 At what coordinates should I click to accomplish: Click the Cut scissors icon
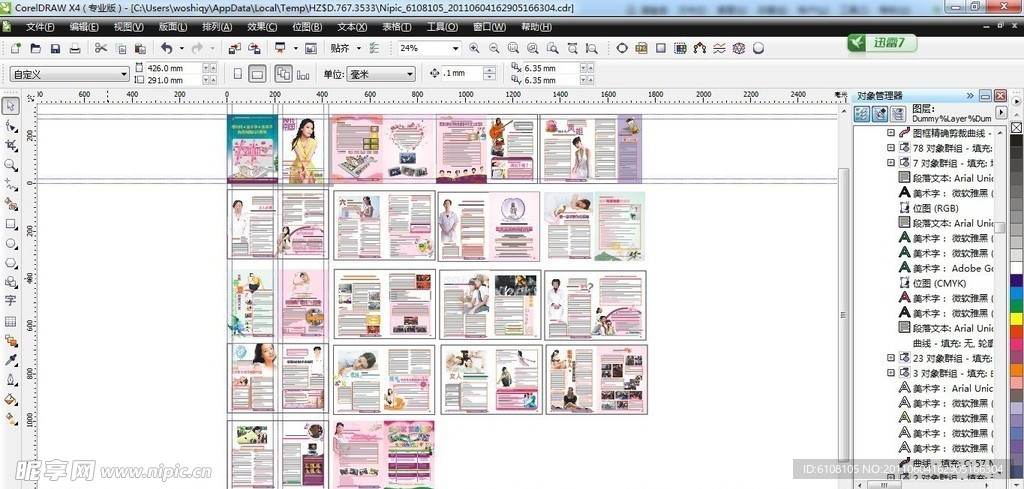tap(100, 48)
